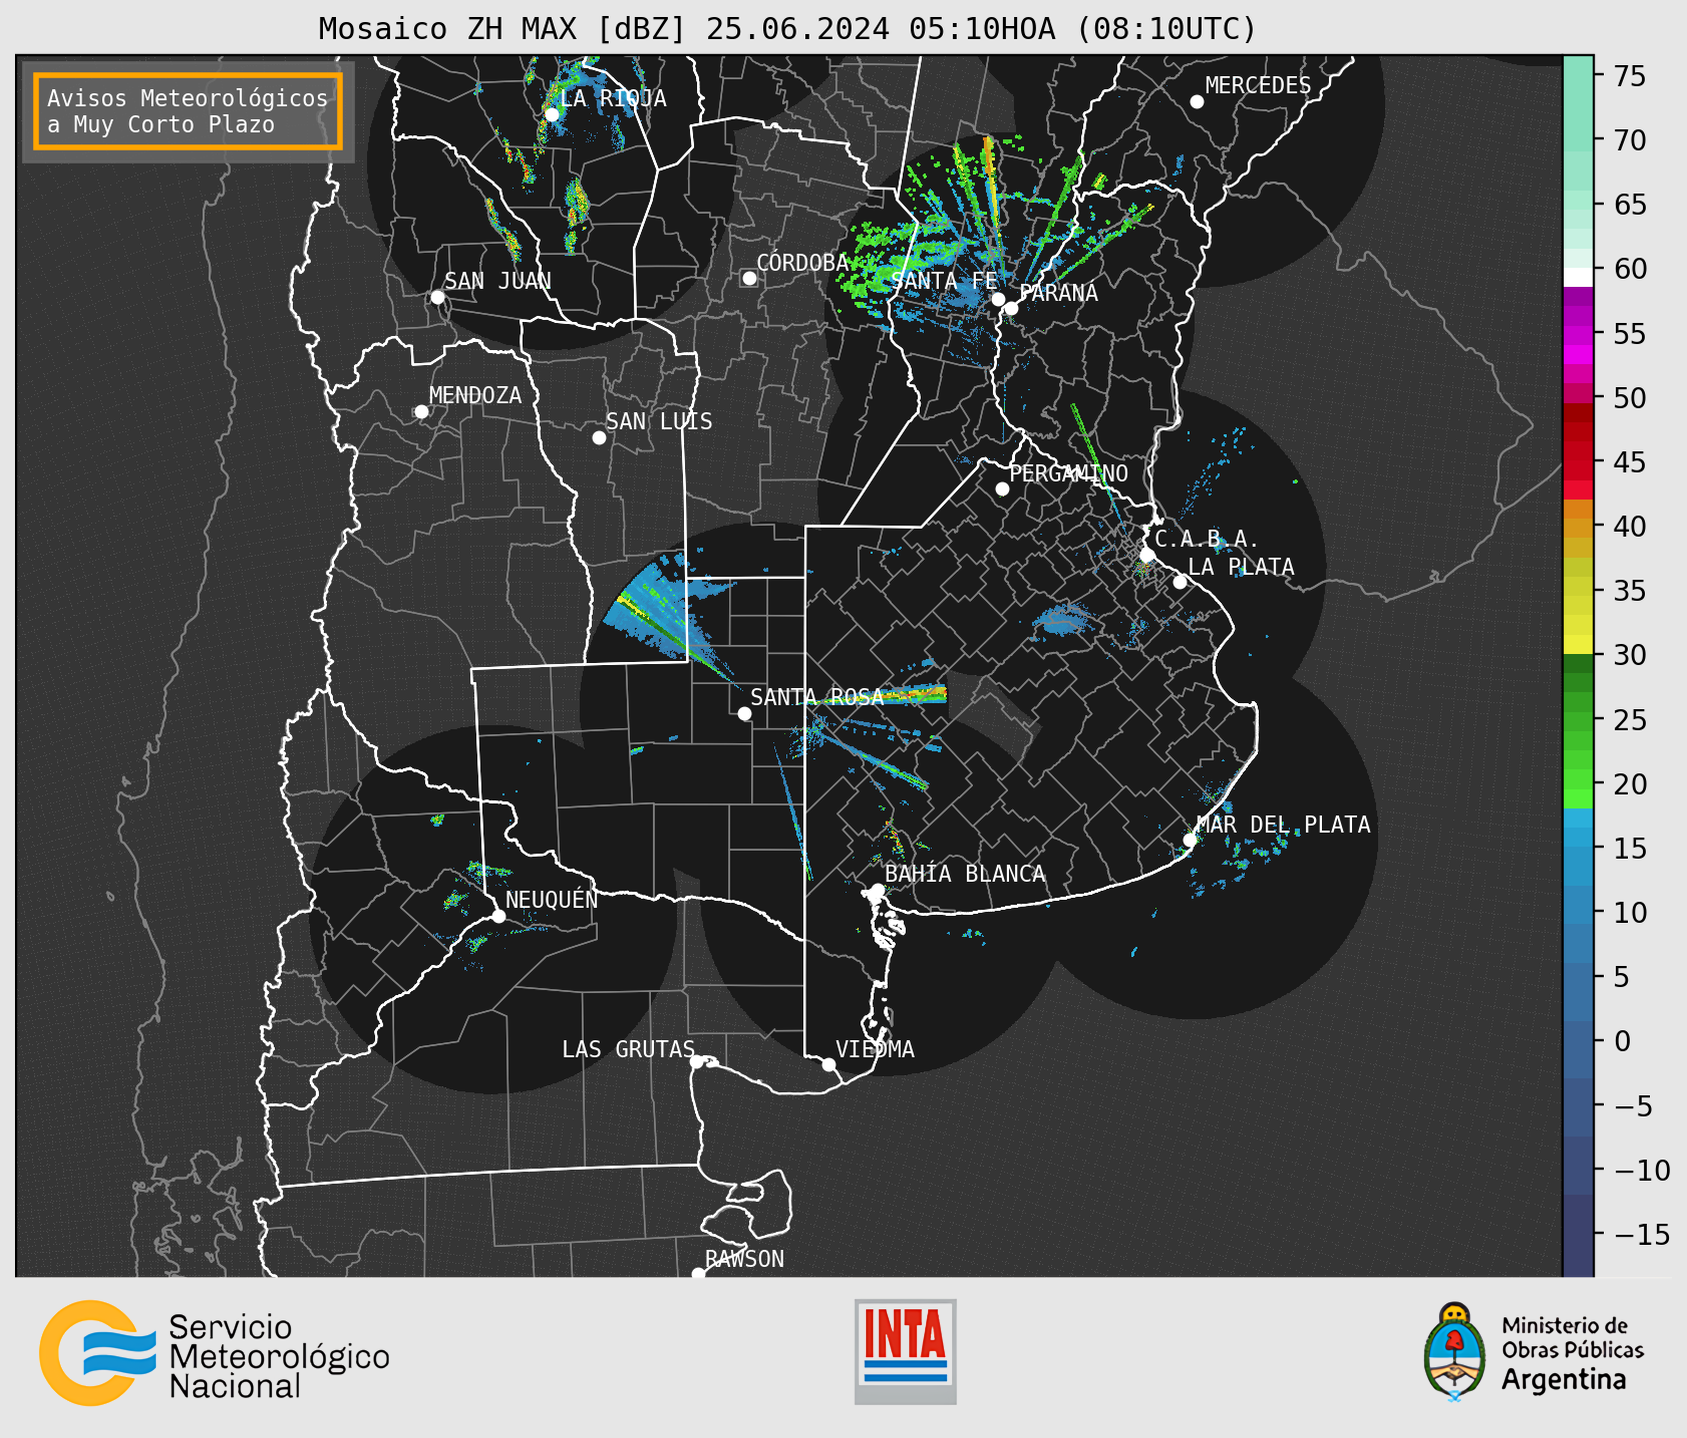Click the 75 colorbar tick label
The width and height of the screenshot is (1687, 1438).
(x=1629, y=76)
